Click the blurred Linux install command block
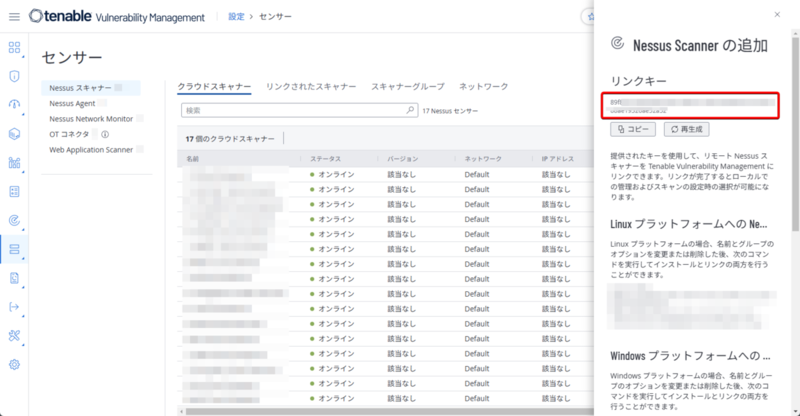Viewport: 800px width, 416px height. click(692, 306)
